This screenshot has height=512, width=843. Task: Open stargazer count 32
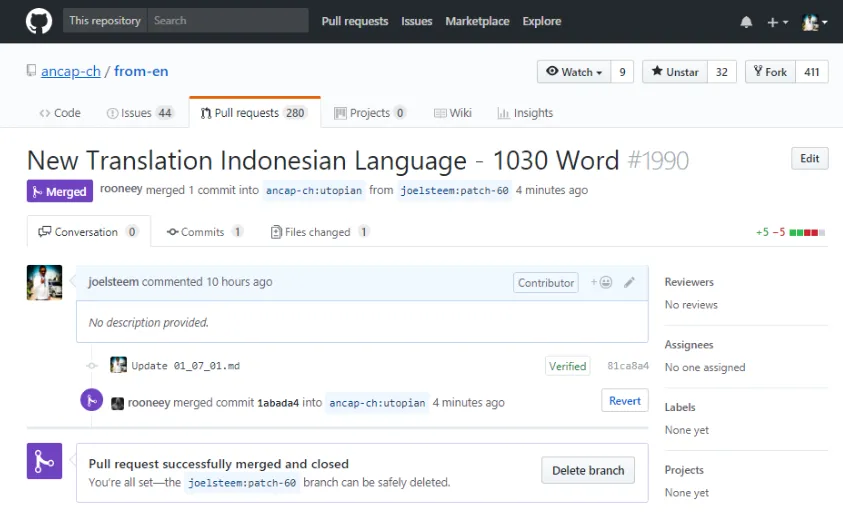click(x=721, y=72)
